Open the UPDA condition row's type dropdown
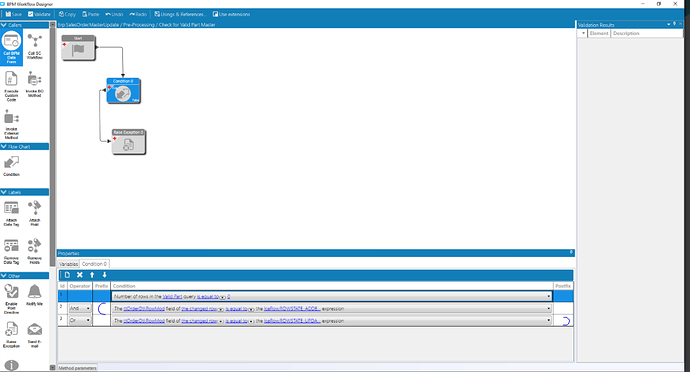 (548, 320)
